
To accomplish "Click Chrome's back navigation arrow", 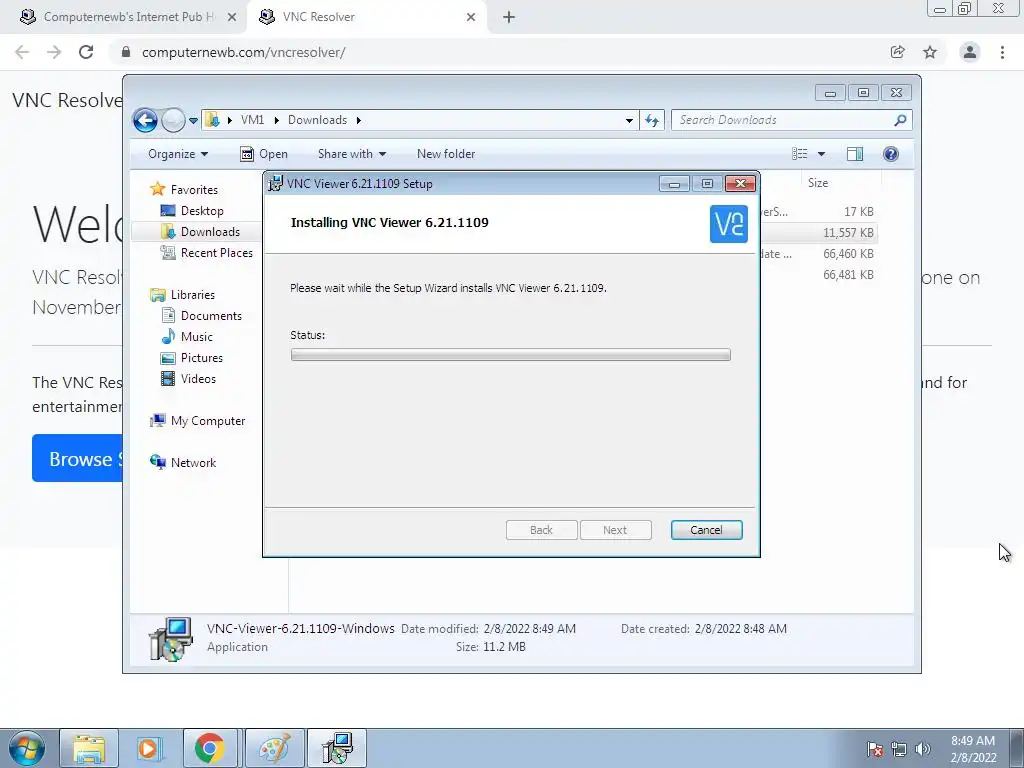I will [22, 52].
